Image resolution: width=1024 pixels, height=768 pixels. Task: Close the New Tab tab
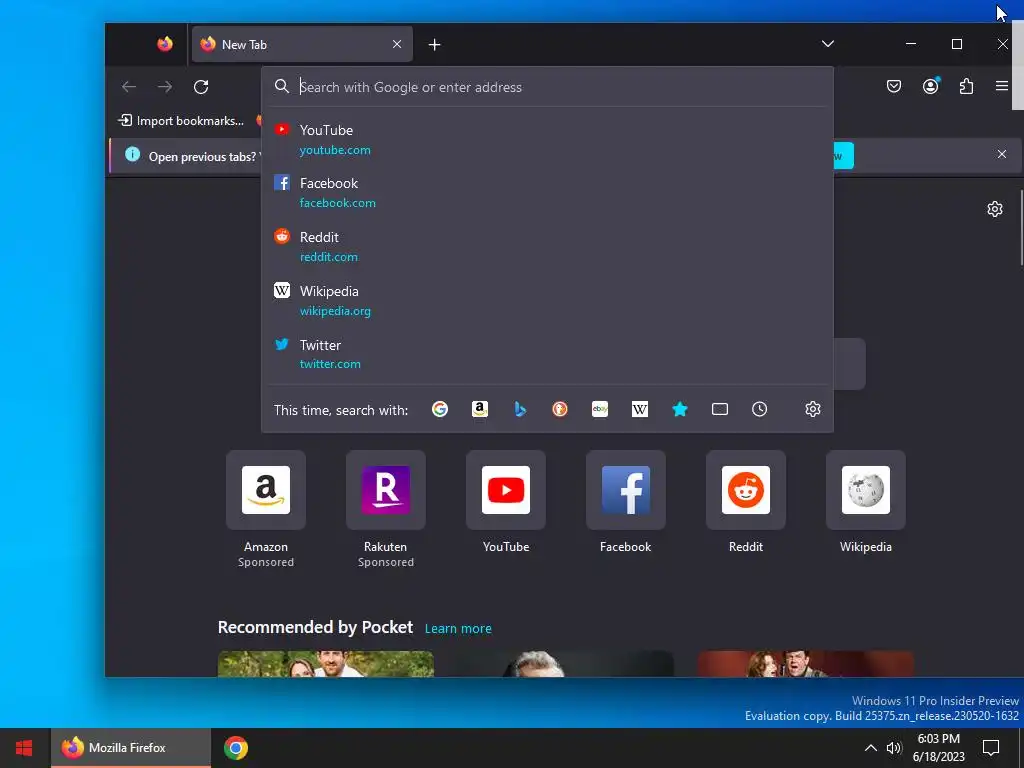click(x=397, y=44)
